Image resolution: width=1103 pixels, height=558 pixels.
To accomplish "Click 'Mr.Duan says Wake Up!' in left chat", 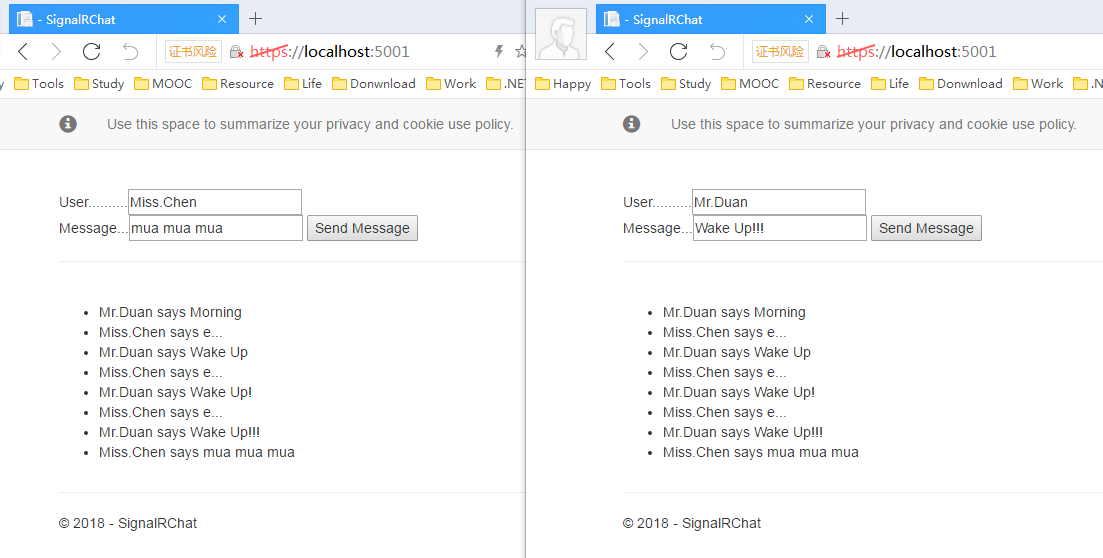I will [175, 393].
